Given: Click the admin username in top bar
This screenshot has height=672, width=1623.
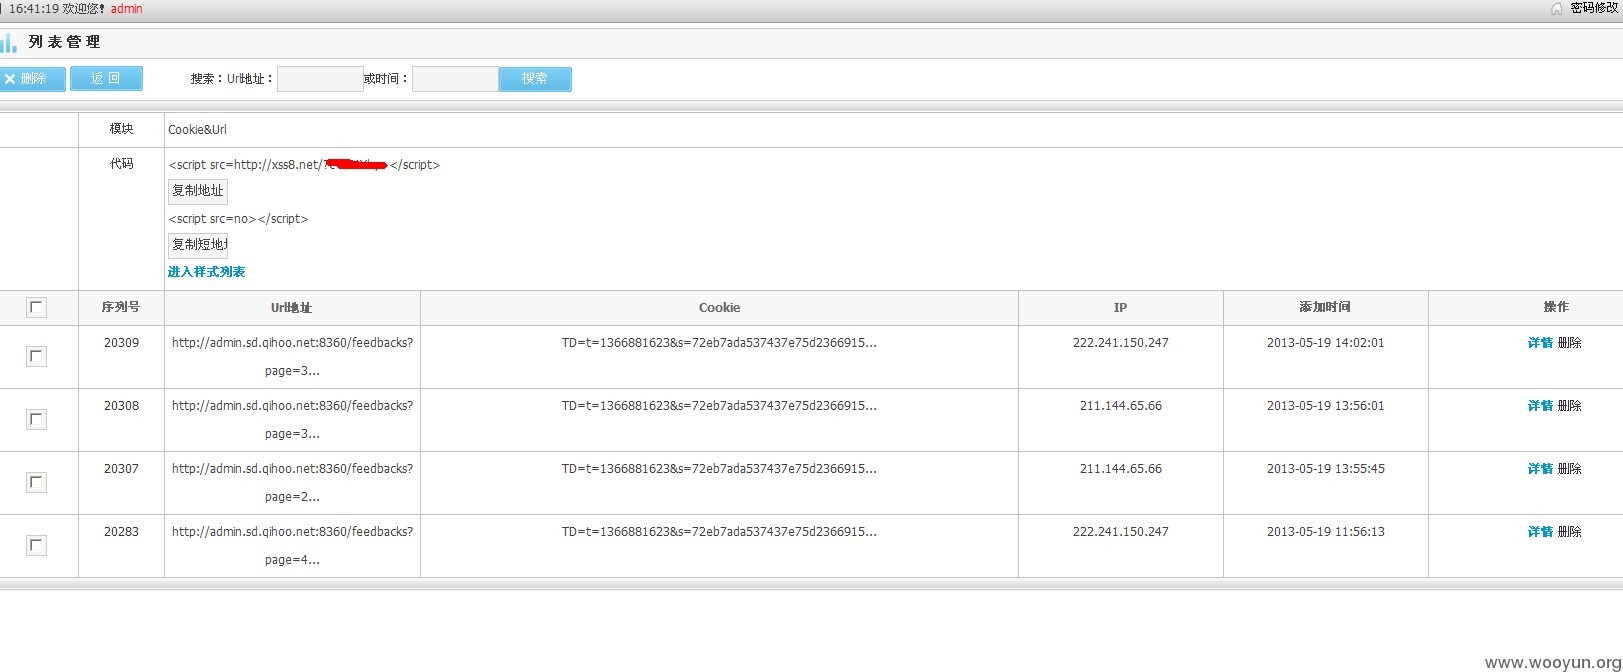Looking at the screenshot, I should (x=126, y=9).
